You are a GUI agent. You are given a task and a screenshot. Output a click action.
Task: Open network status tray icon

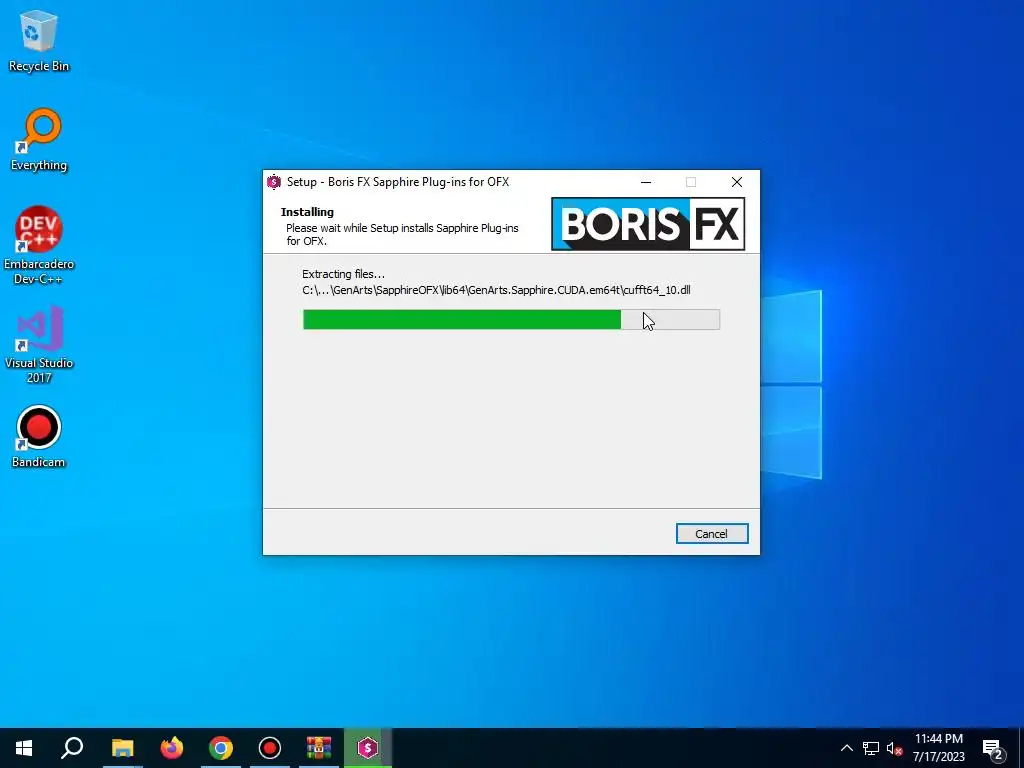click(871, 748)
